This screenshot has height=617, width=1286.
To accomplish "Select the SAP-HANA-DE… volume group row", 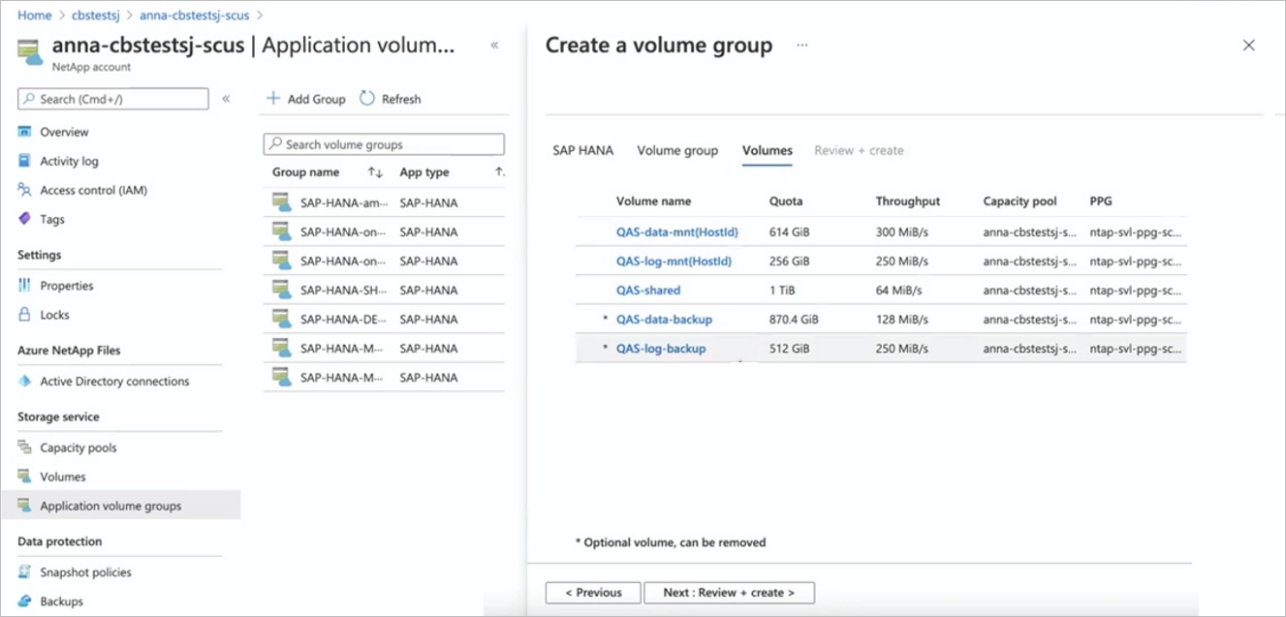I will 384,319.
